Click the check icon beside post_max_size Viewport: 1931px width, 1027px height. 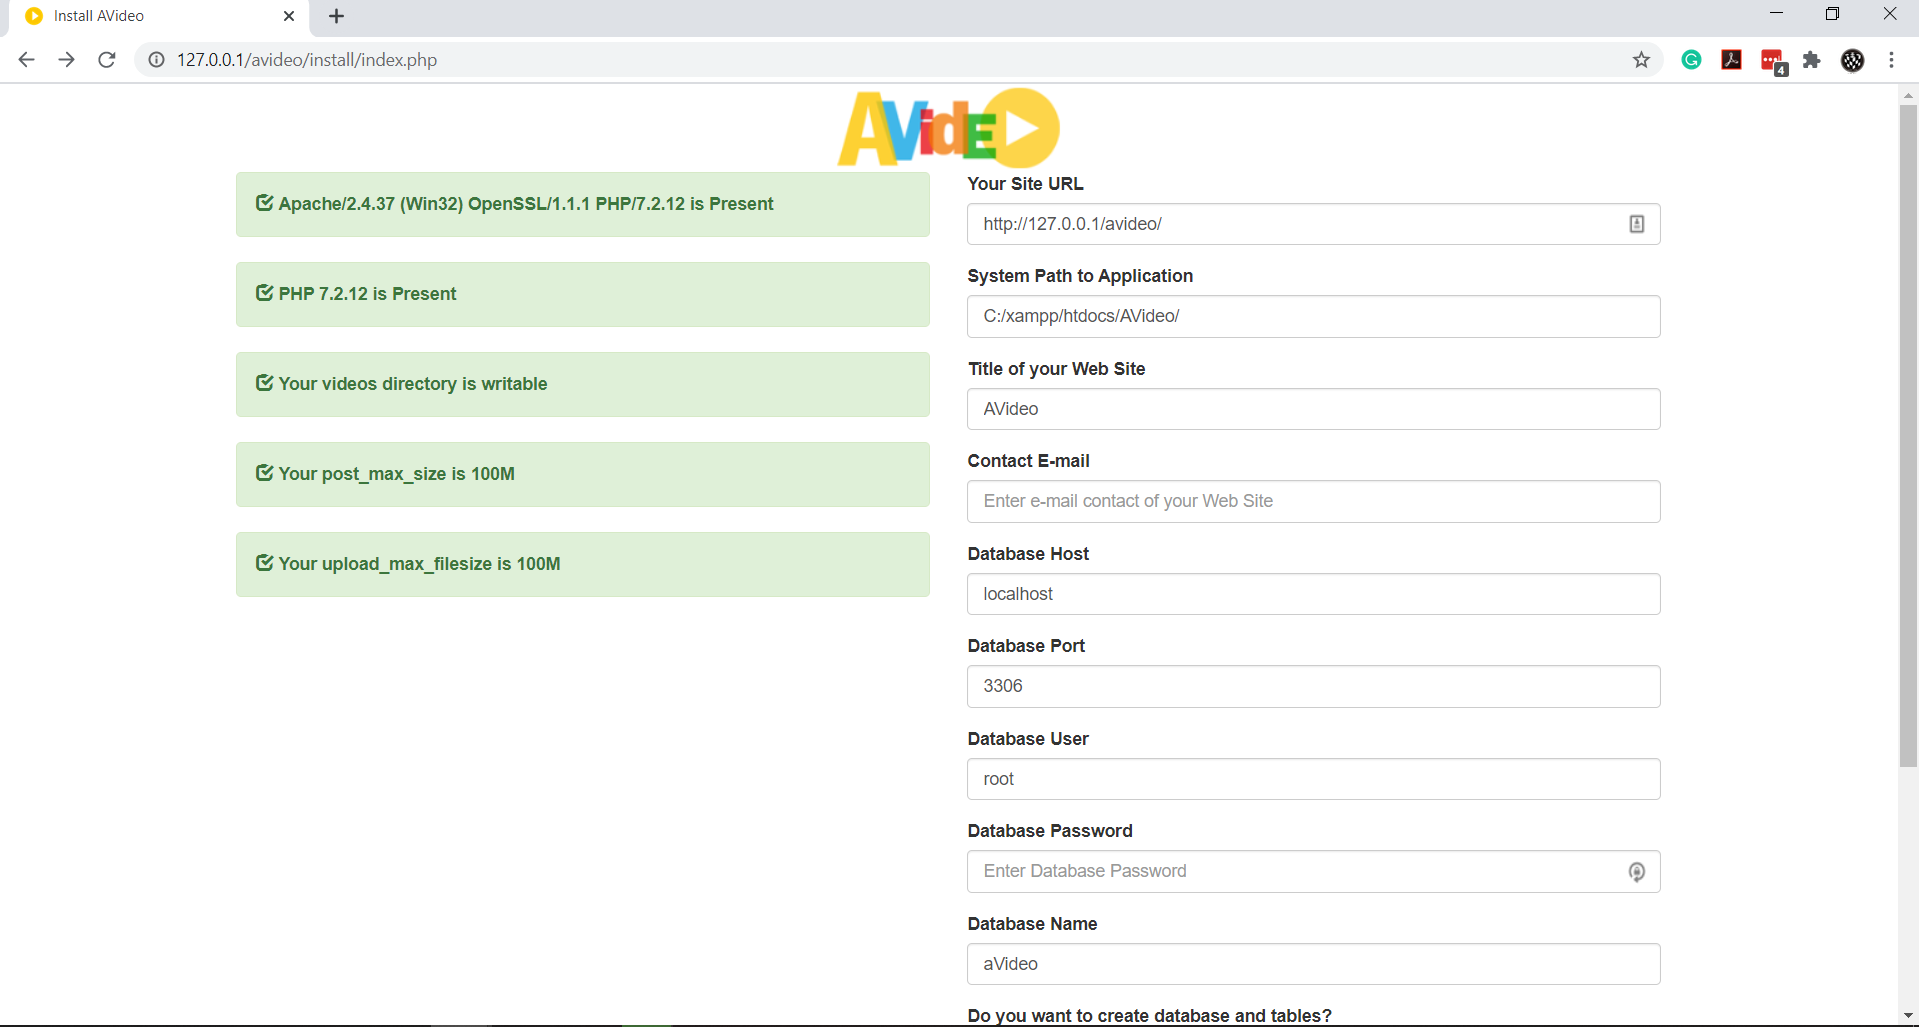pos(264,473)
